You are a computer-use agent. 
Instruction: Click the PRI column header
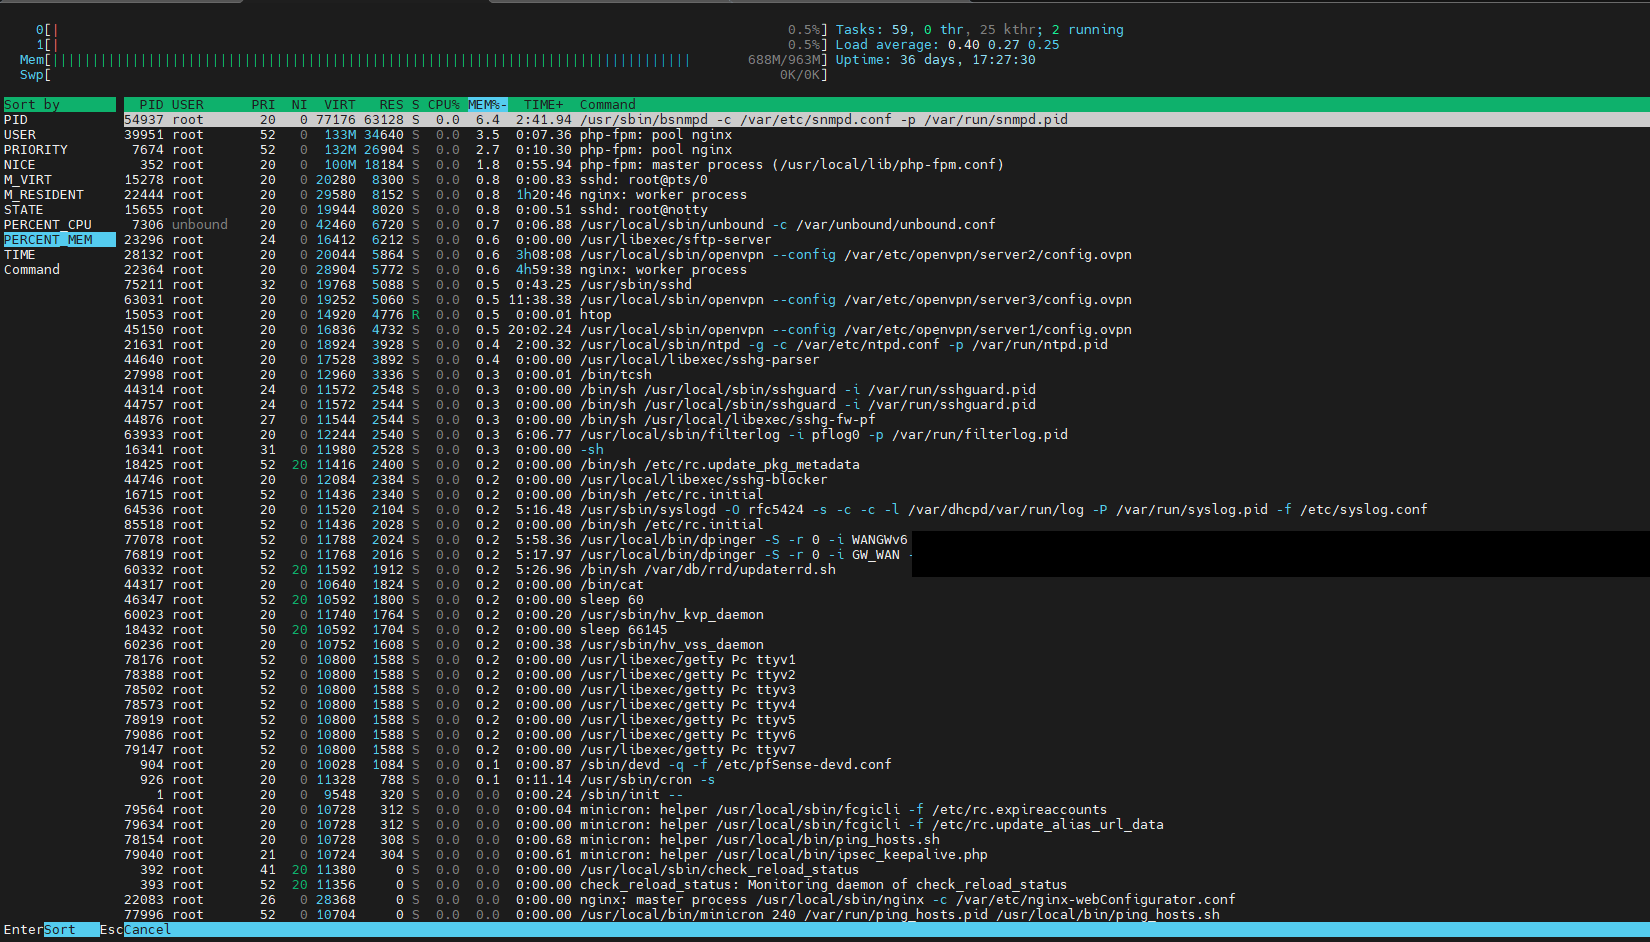point(263,105)
